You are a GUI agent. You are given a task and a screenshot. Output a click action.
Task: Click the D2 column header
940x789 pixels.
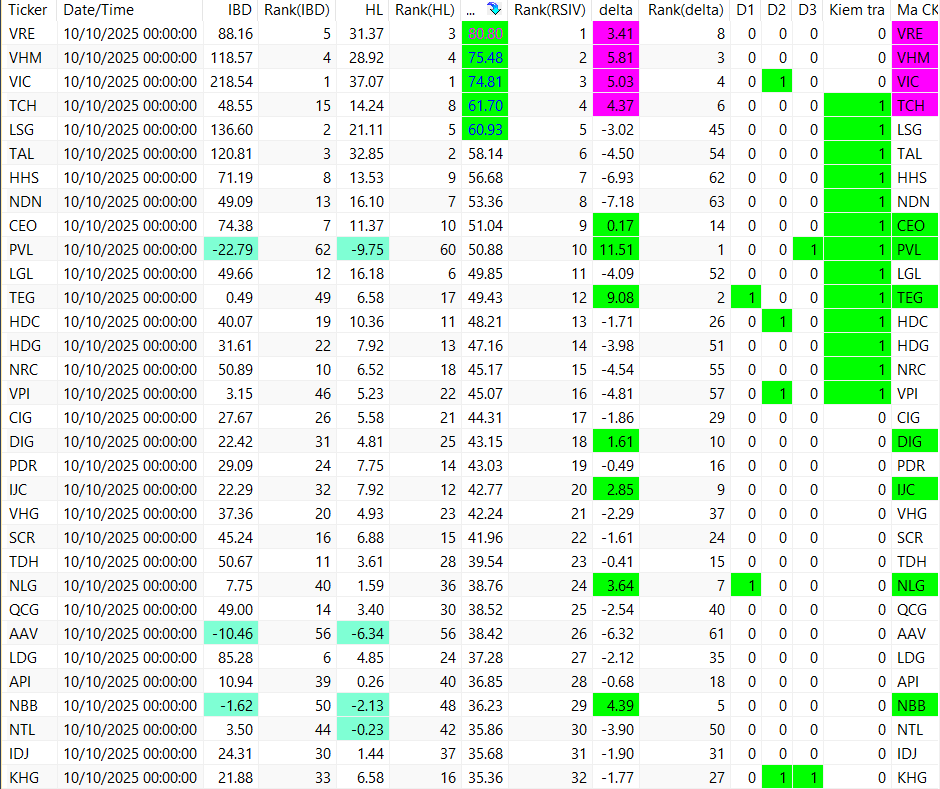pyautogui.click(x=777, y=10)
